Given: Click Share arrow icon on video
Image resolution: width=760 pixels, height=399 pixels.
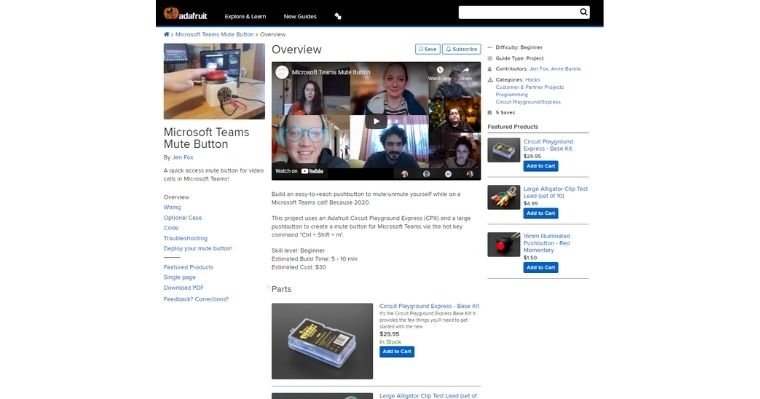Looking at the screenshot, I should 465,71.
